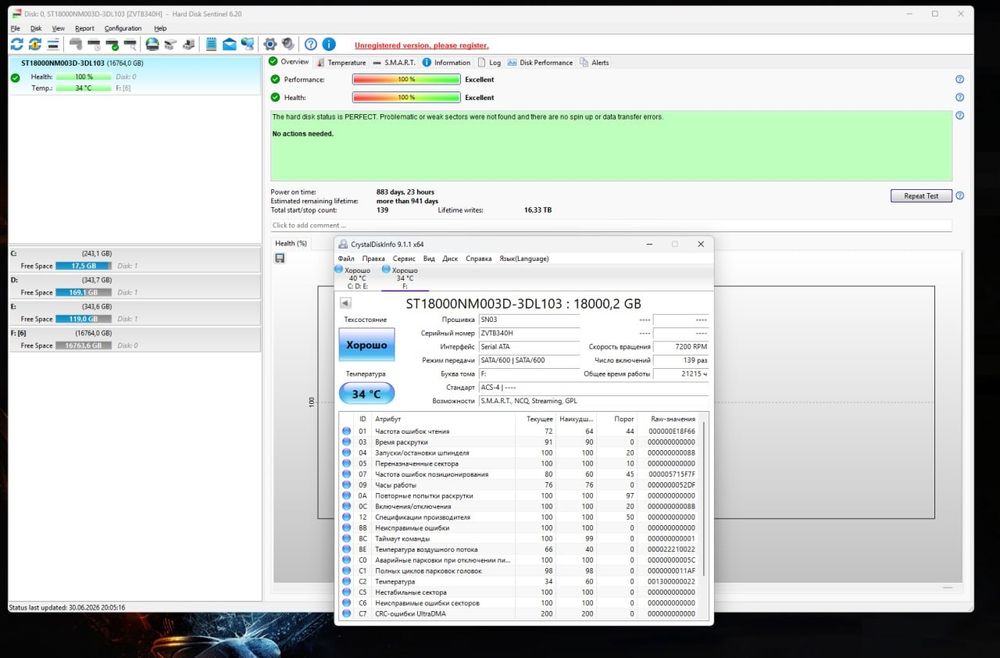Select the Overview tab

point(289,62)
